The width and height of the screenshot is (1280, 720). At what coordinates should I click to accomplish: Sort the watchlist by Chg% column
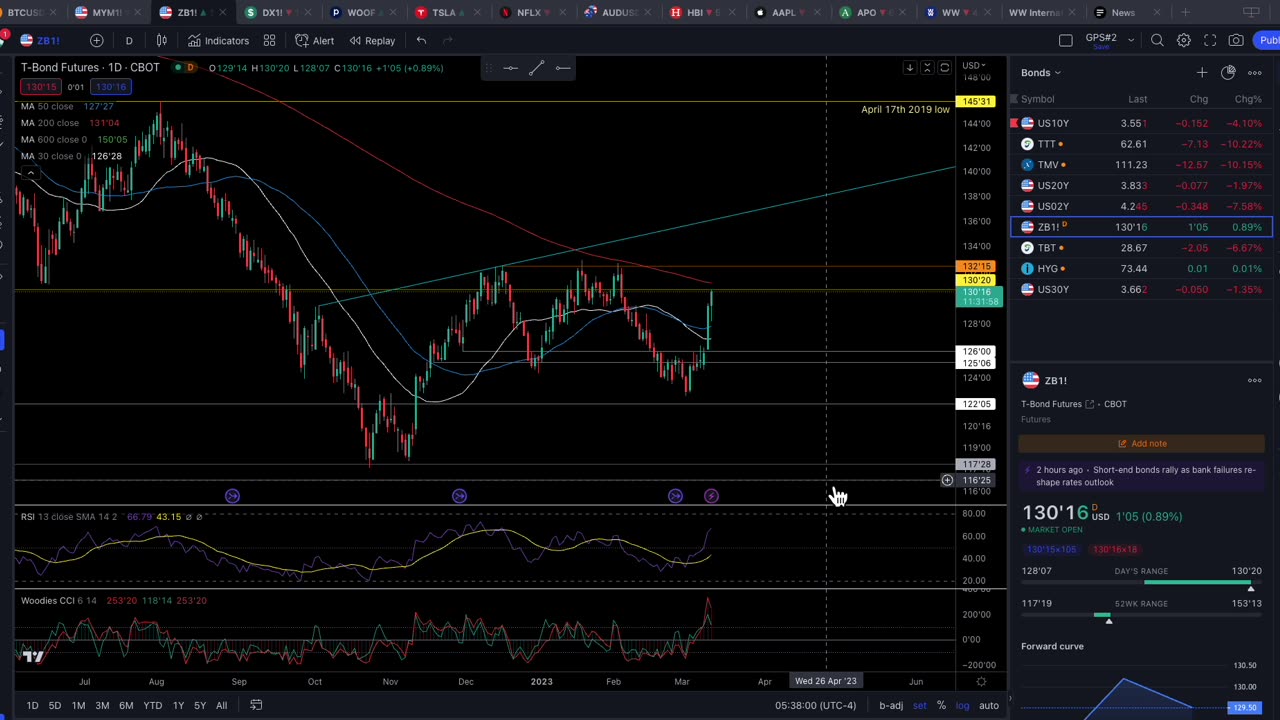pos(1248,99)
